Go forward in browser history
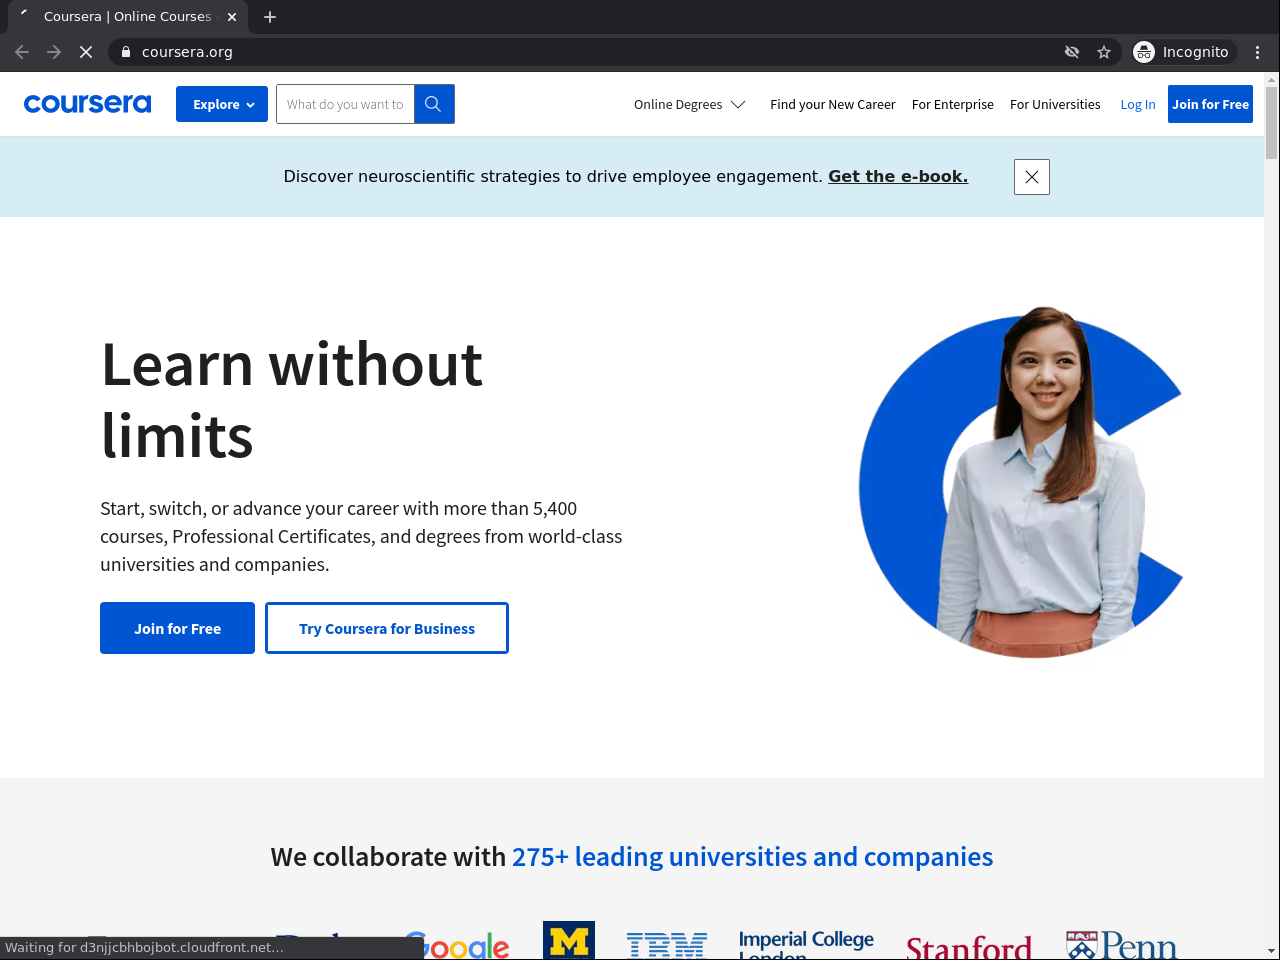1280x960 pixels. point(54,52)
